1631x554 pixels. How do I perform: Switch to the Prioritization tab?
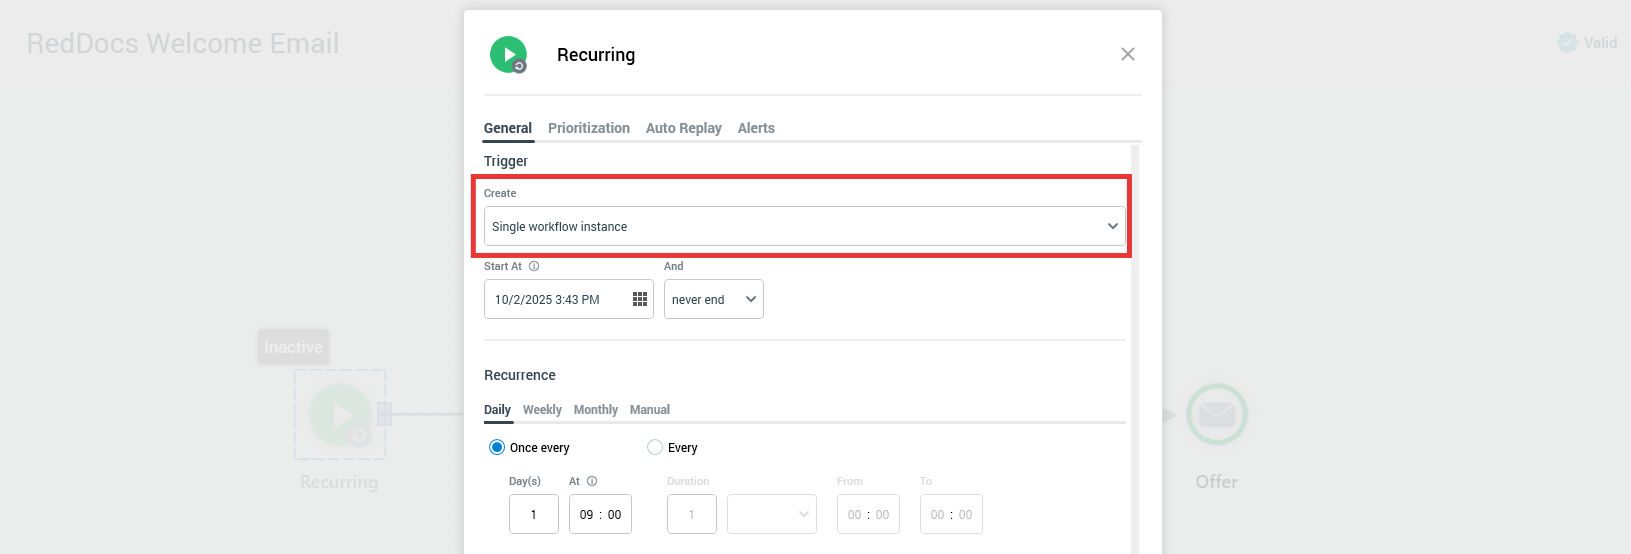(588, 128)
